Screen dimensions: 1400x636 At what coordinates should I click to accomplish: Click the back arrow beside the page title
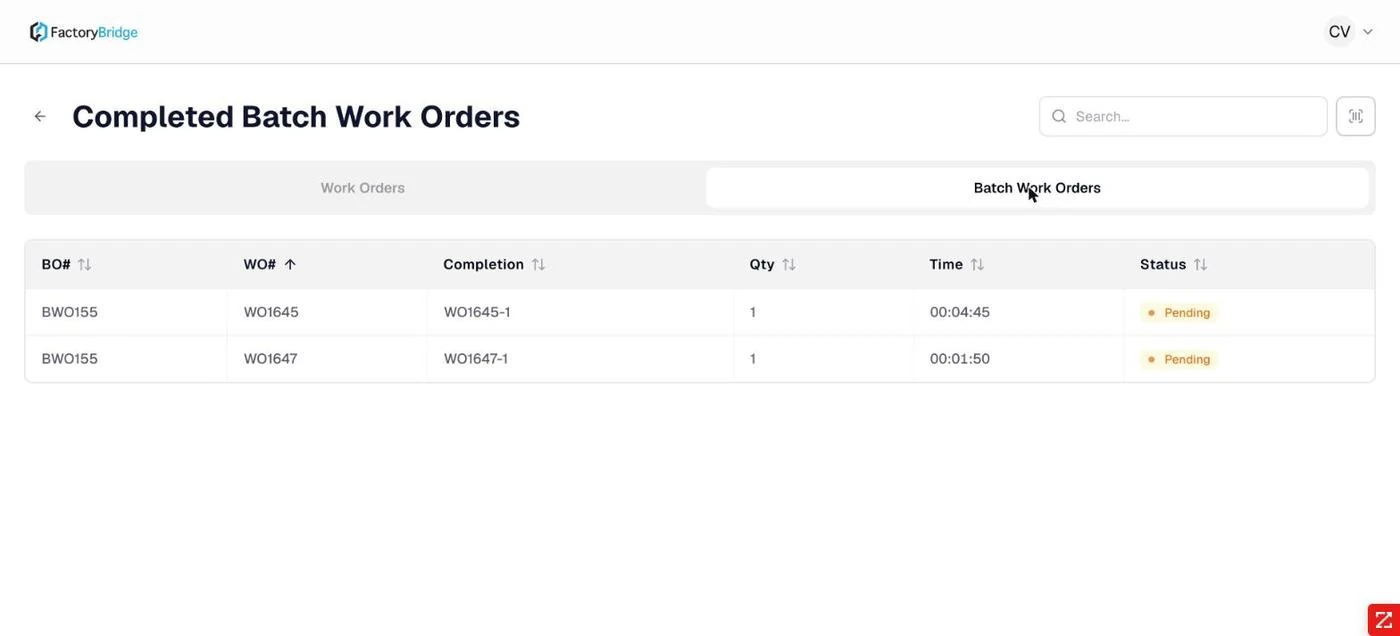(40, 116)
